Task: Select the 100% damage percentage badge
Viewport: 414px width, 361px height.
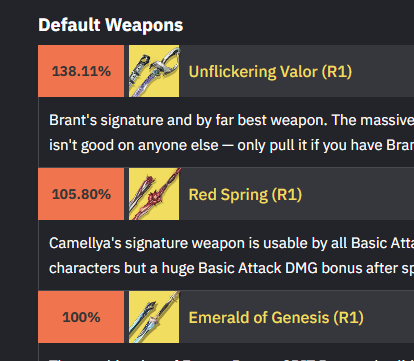Action: pyautogui.click(x=81, y=317)
